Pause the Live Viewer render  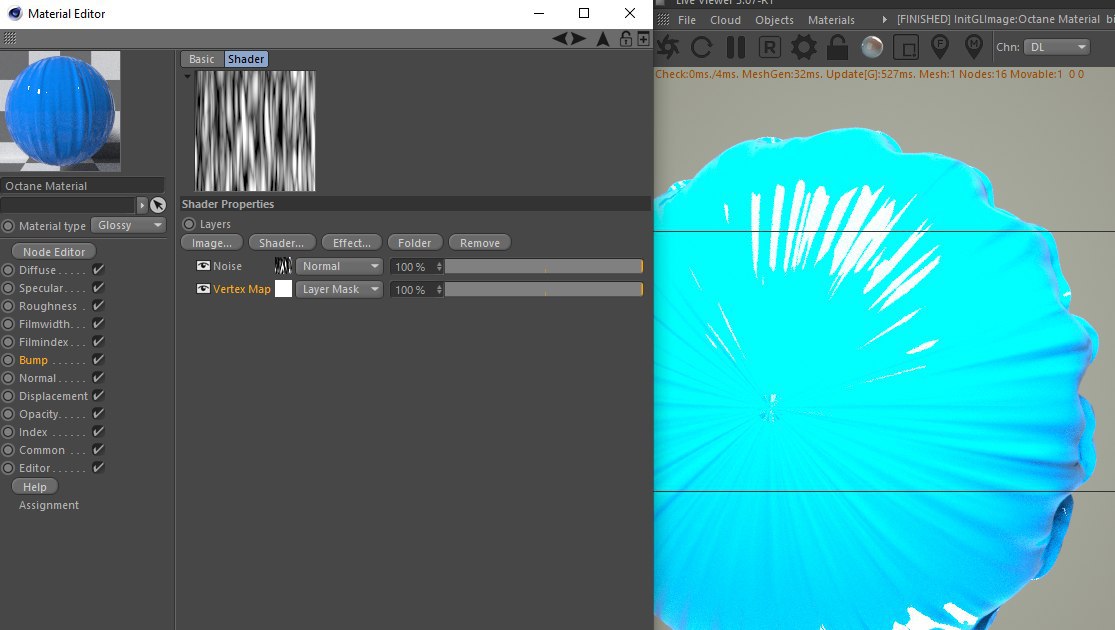(736, 48)
